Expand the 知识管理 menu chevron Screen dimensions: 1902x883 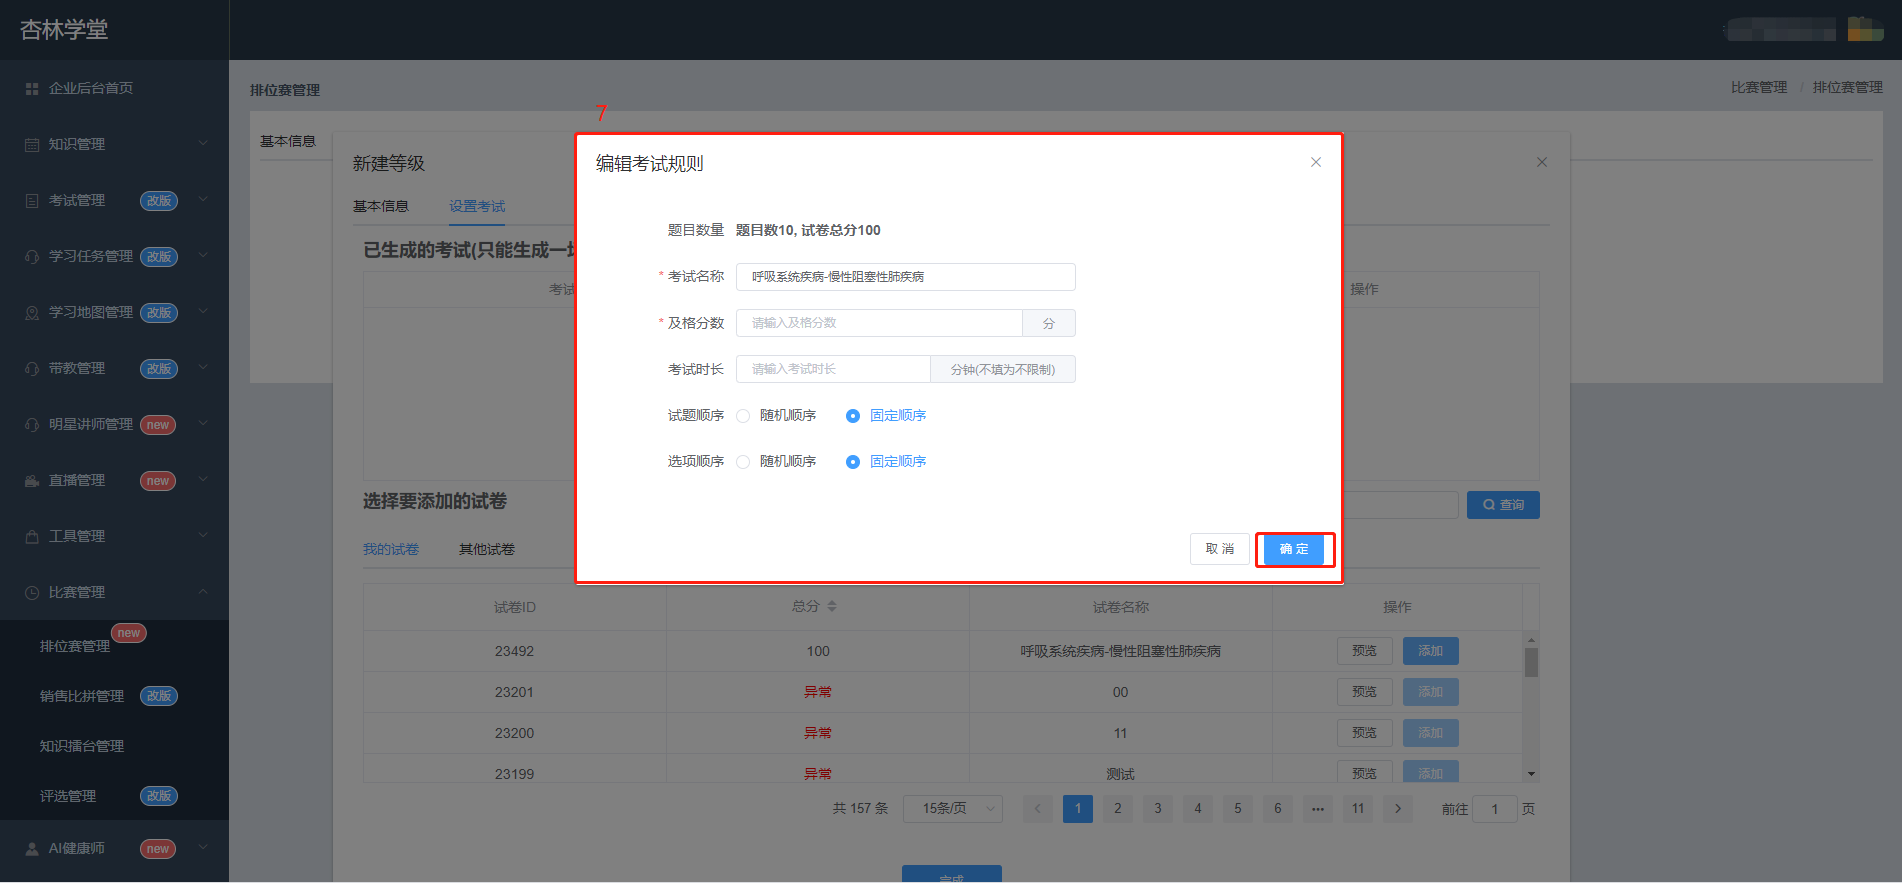[x=203, y=144]
